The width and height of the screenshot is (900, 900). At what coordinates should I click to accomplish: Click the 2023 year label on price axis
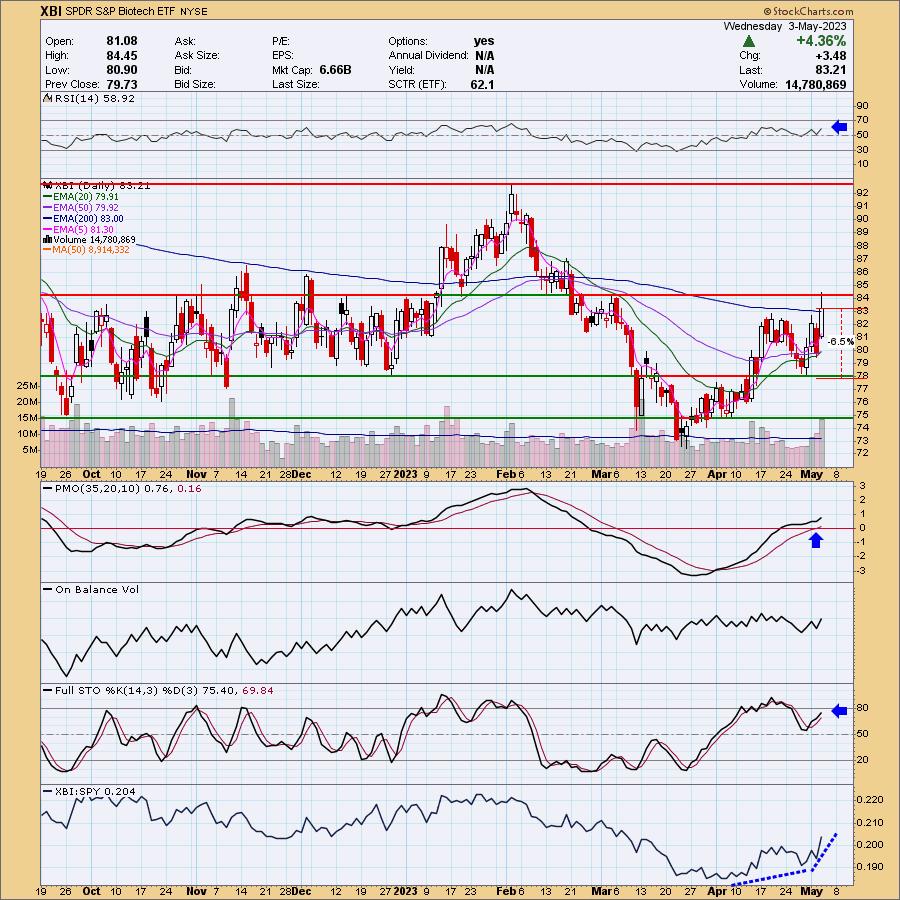pyautogui.click(x=406, y=474)
